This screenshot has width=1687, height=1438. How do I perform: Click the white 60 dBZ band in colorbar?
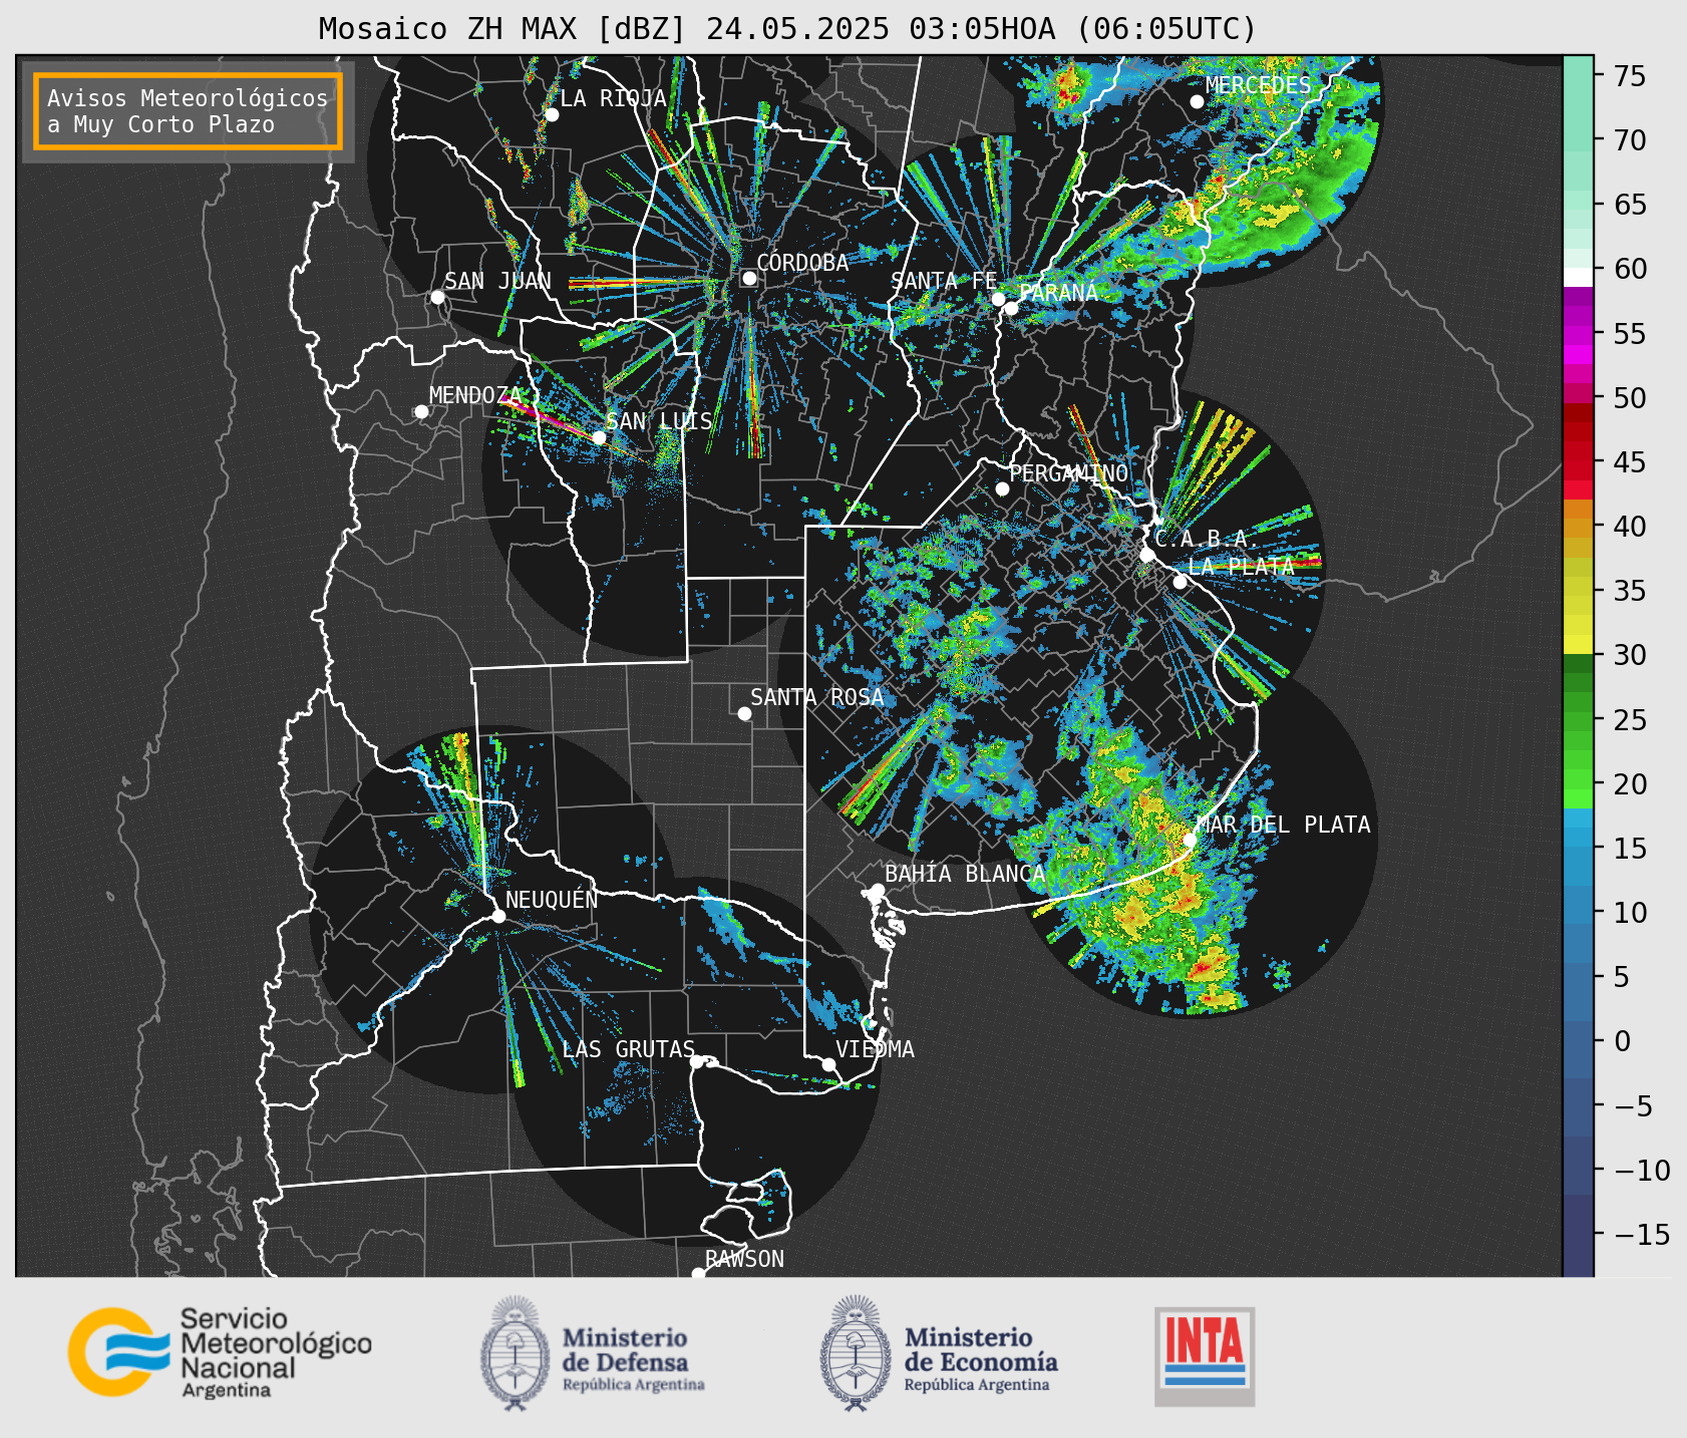point(1578,277)
